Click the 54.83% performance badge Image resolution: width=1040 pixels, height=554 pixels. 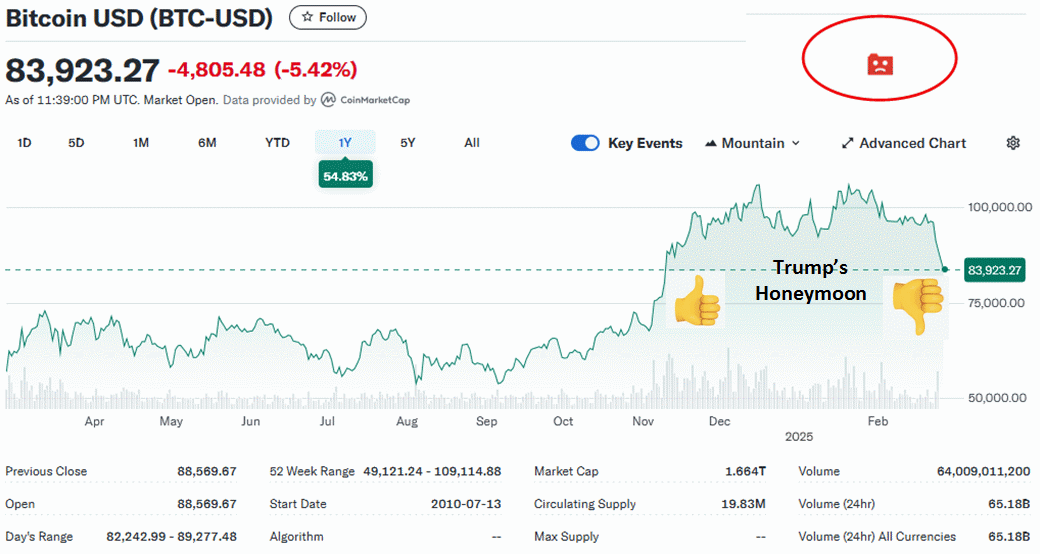(x=345, y=176)
